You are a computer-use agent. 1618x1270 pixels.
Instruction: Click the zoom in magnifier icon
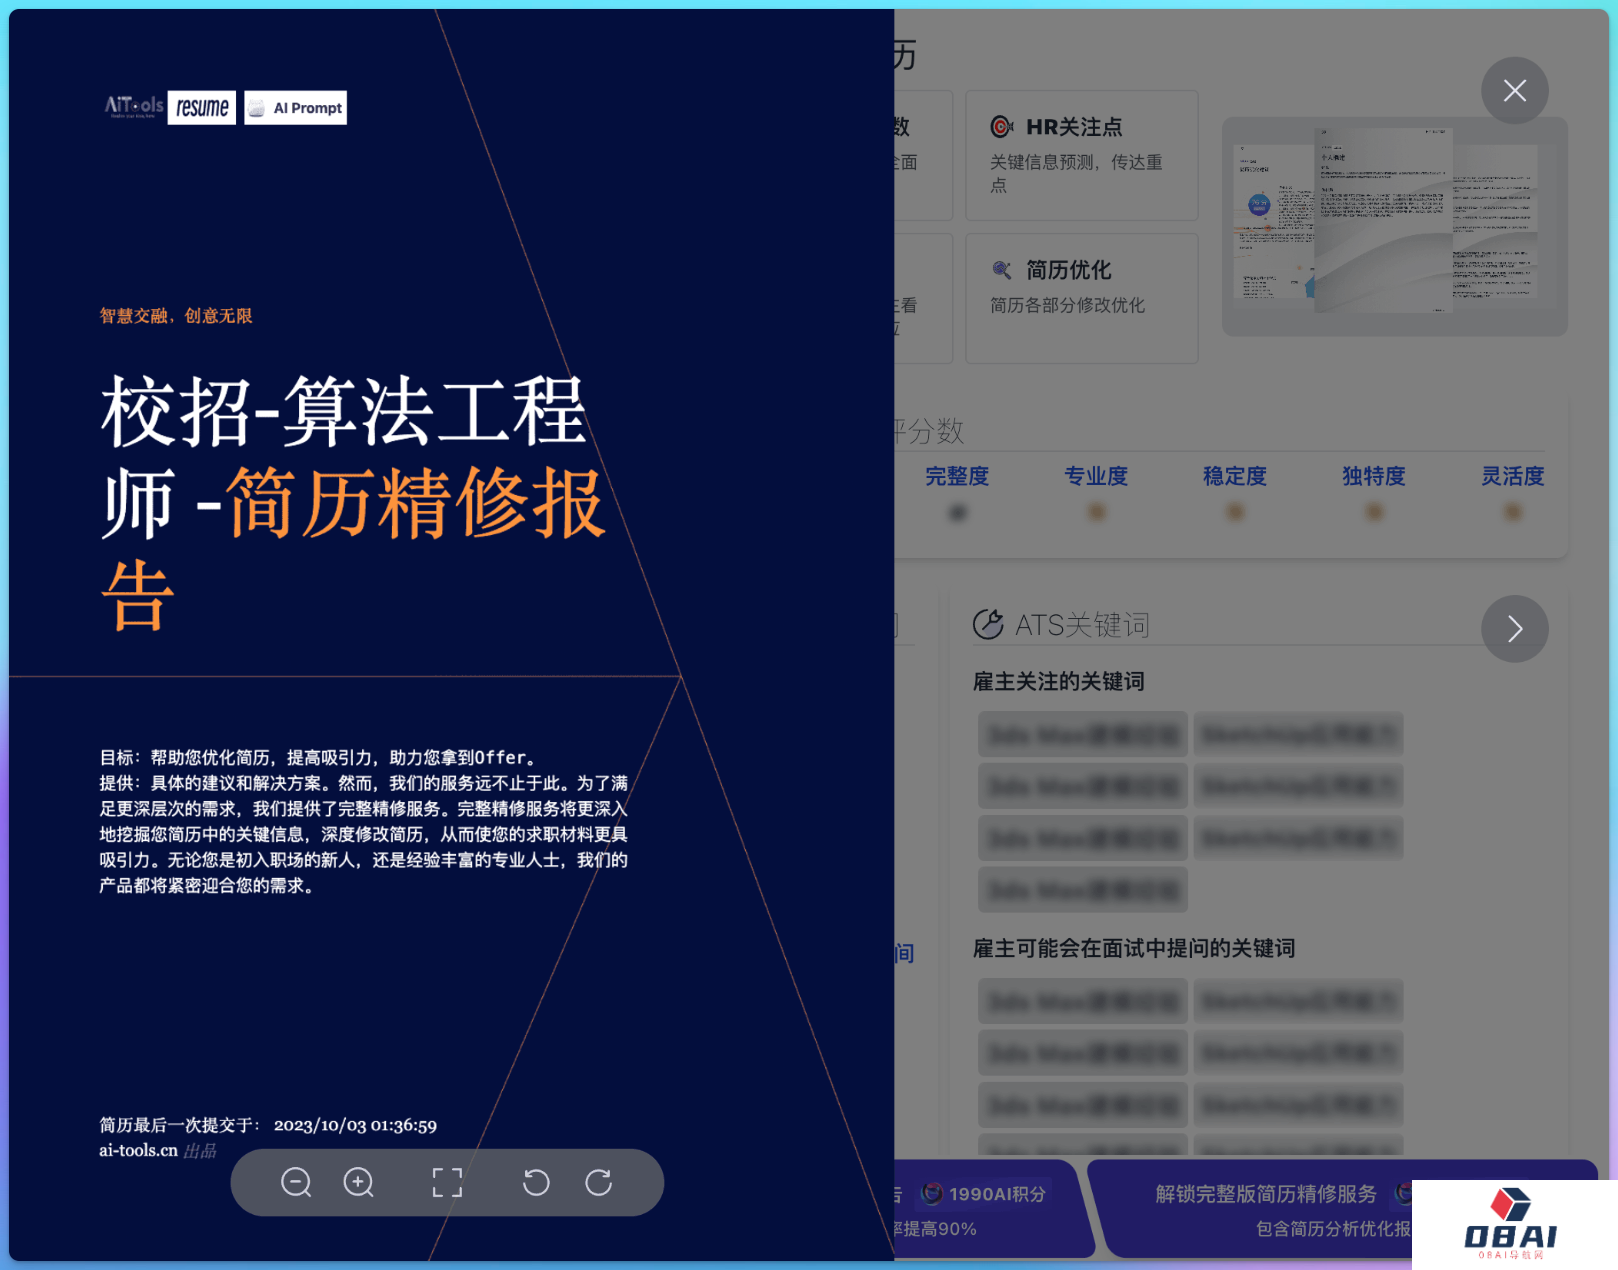tap(358, 1182)
